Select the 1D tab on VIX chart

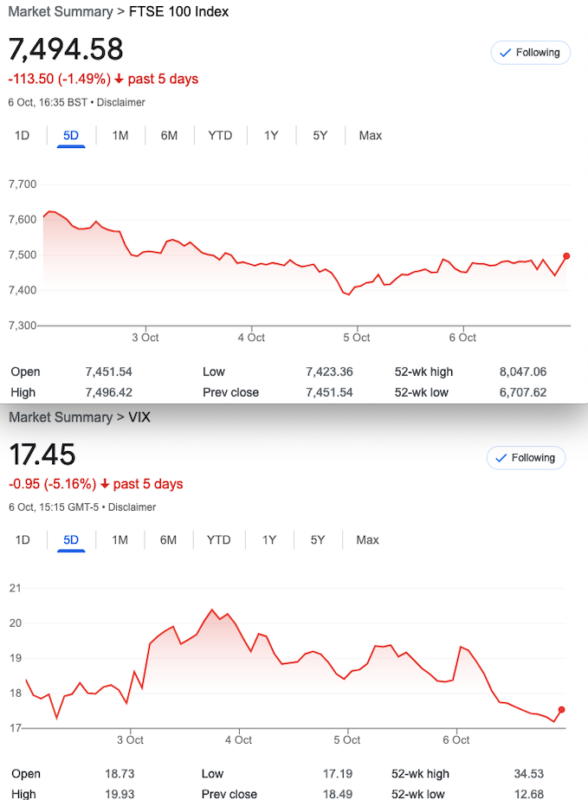click(22, 540)
